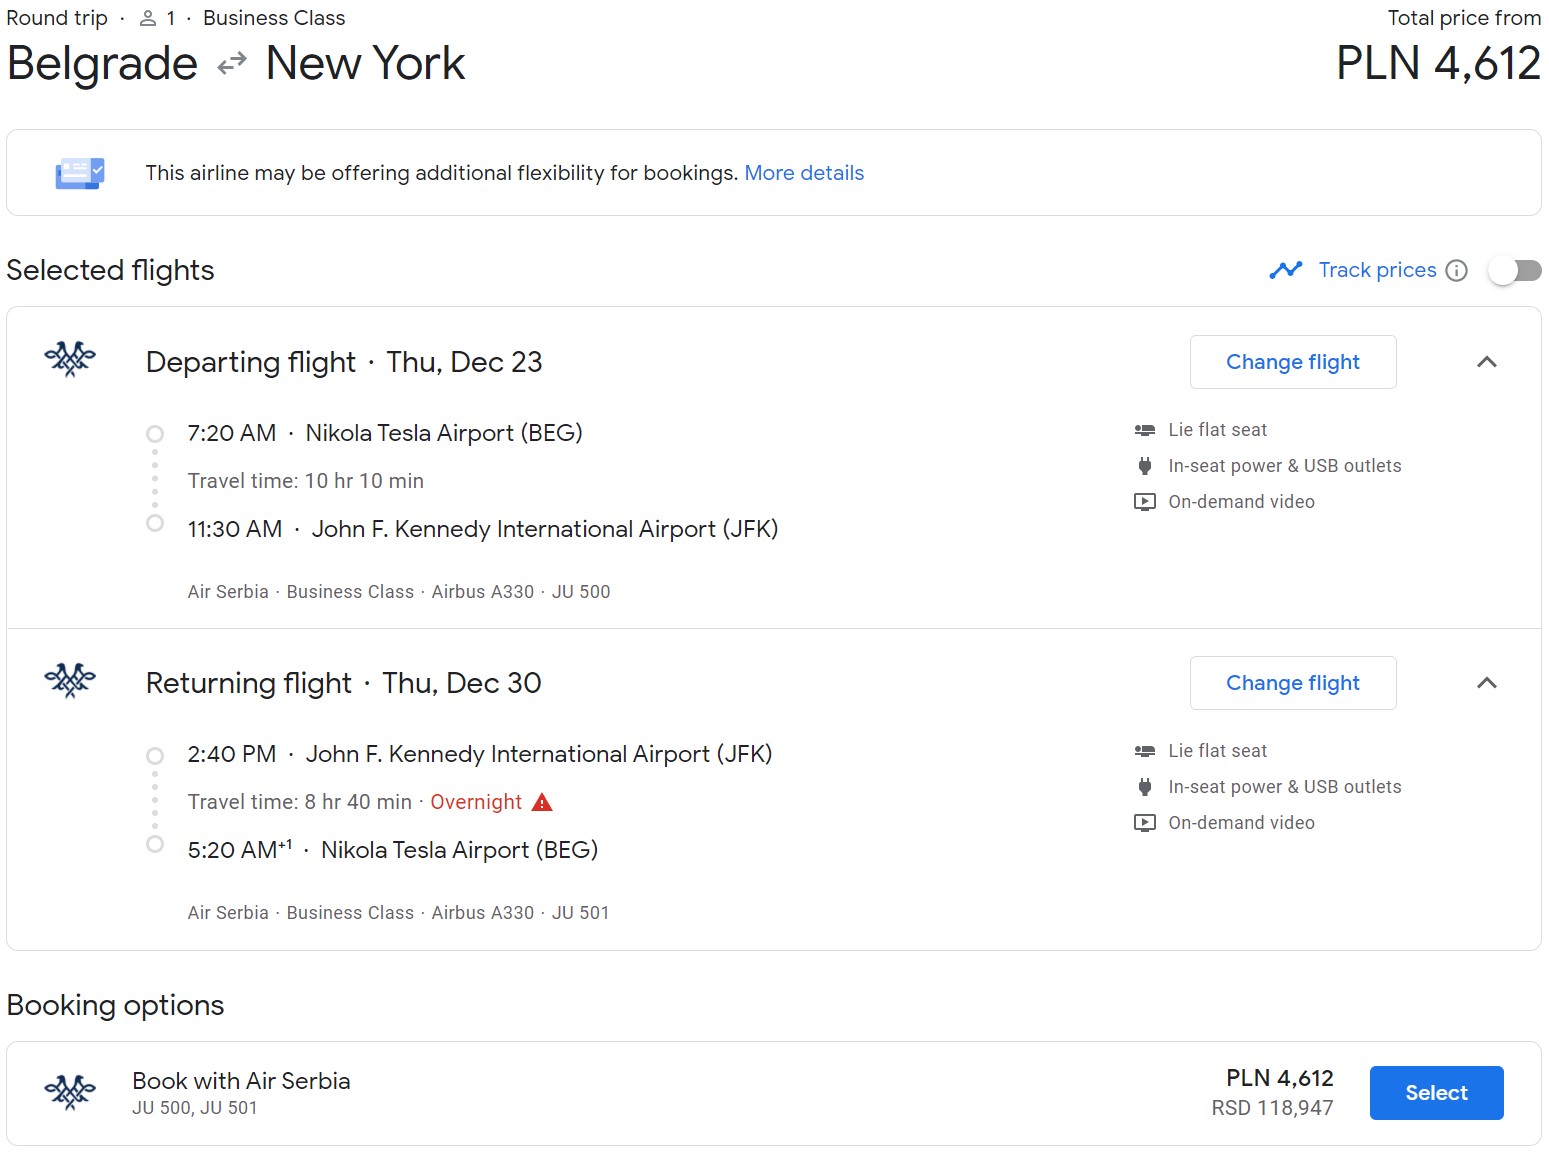Viewport: 1549px width, 1158px height.
Task: Click 'Travel time: 10 hr 10 min' text
Action: click(x=306, y=481)
